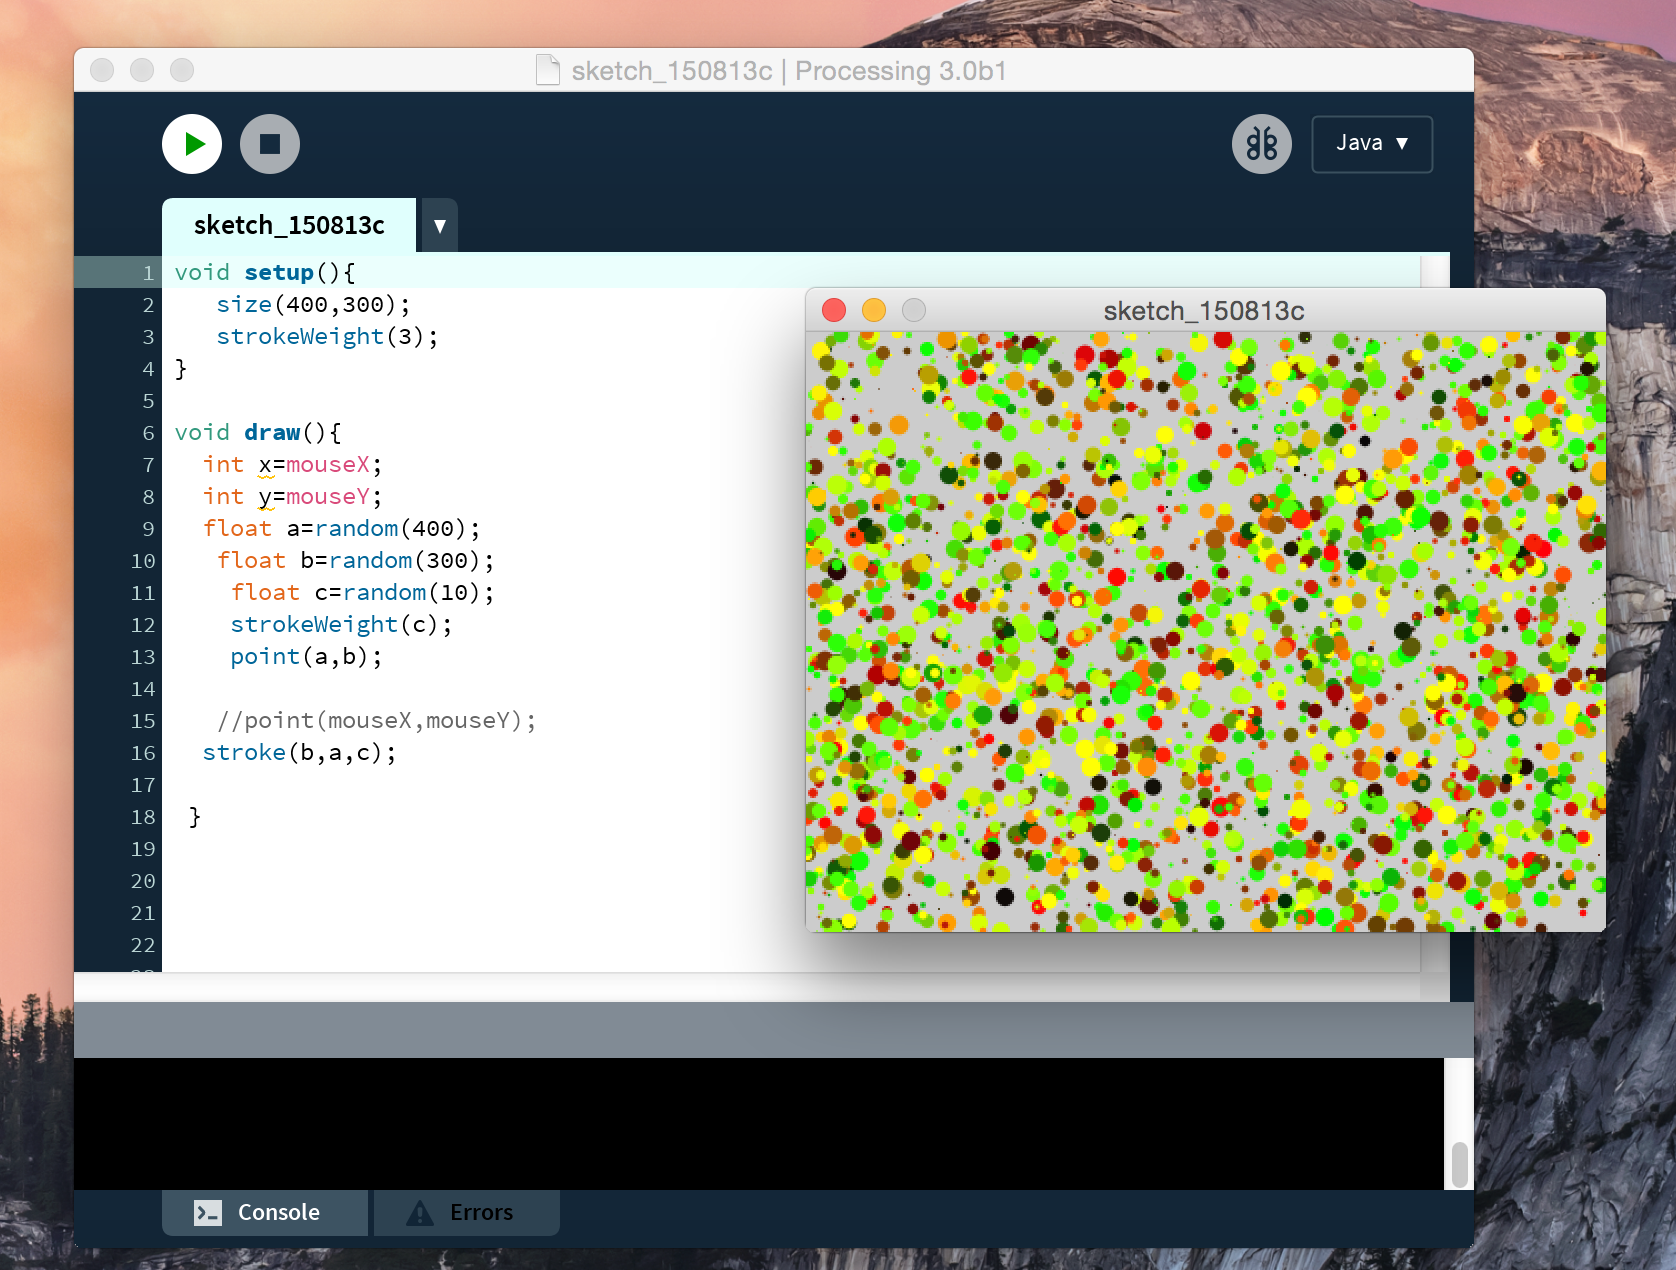The height and width of the screenshot is (1270, 1676).
Task: Click line number 6 in the gutter
Action: tap(148, 433)
